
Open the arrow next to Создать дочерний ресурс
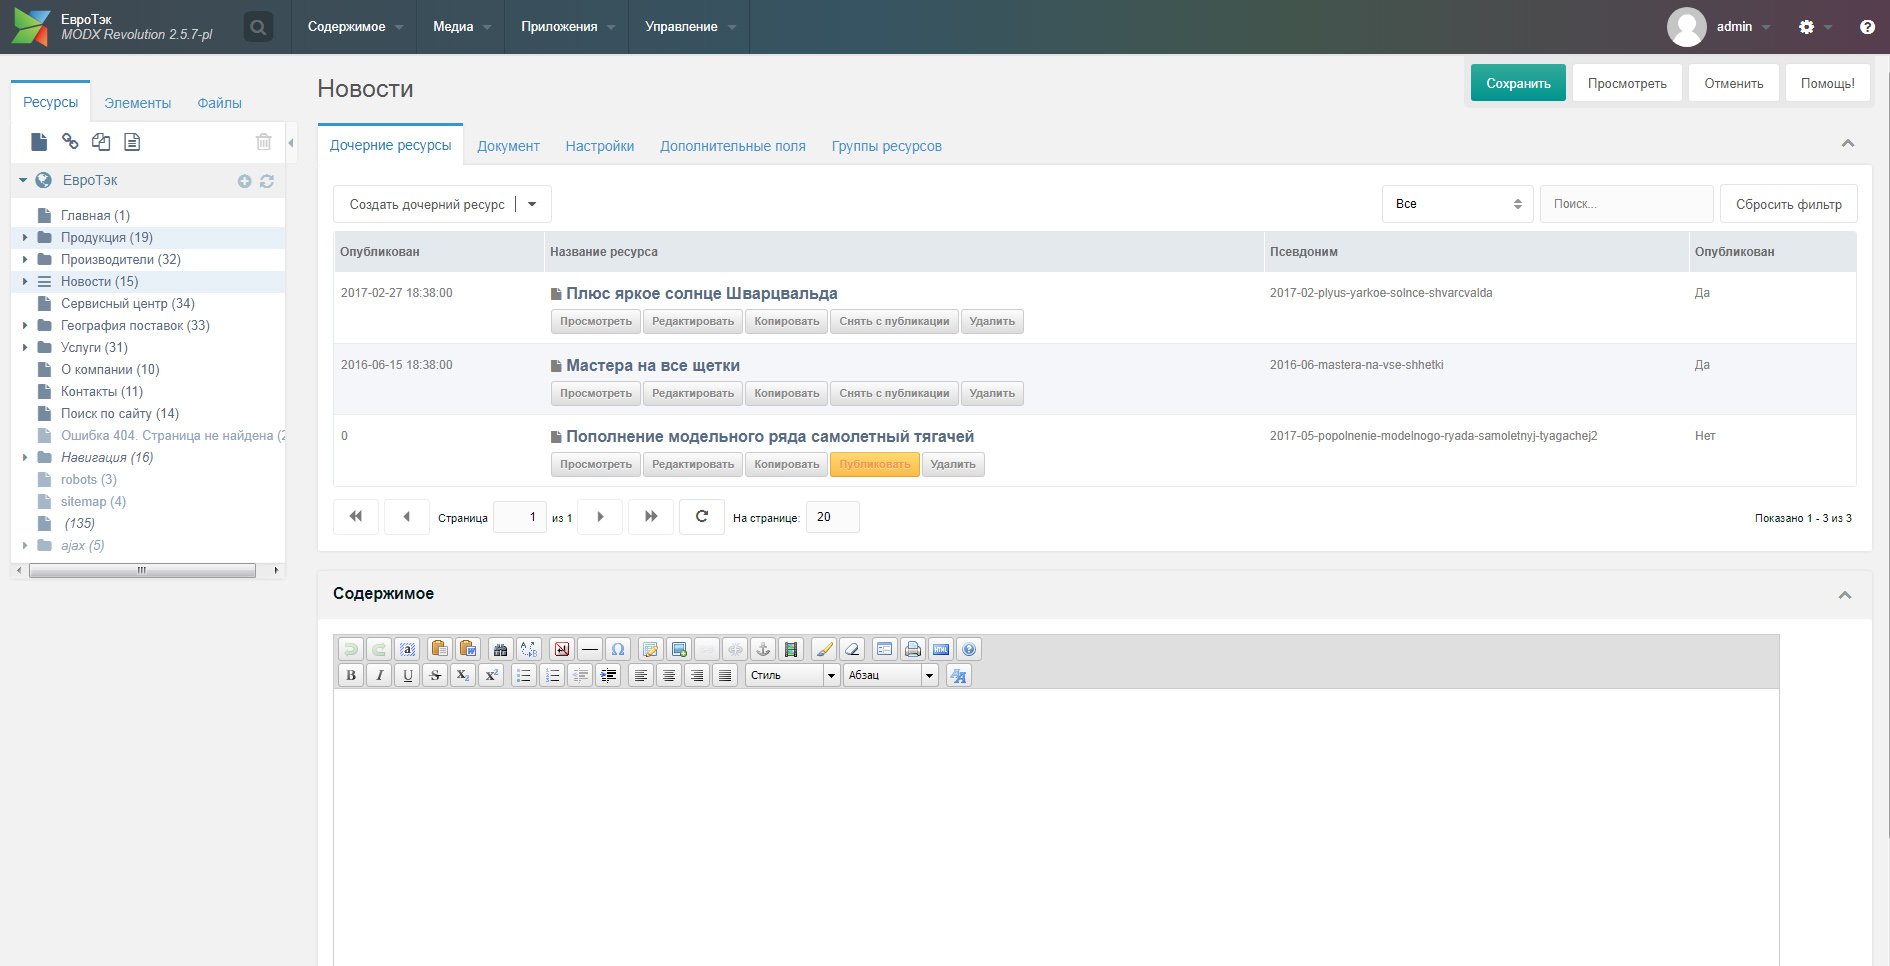(532, 204)
